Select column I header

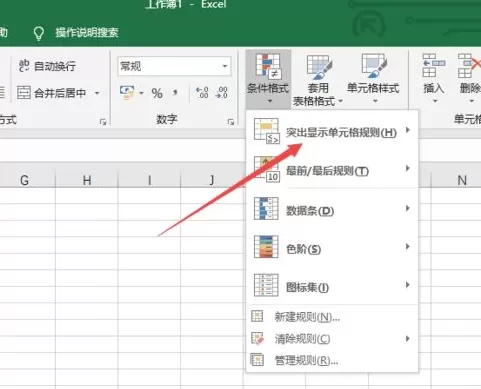(x=149, y=180)
